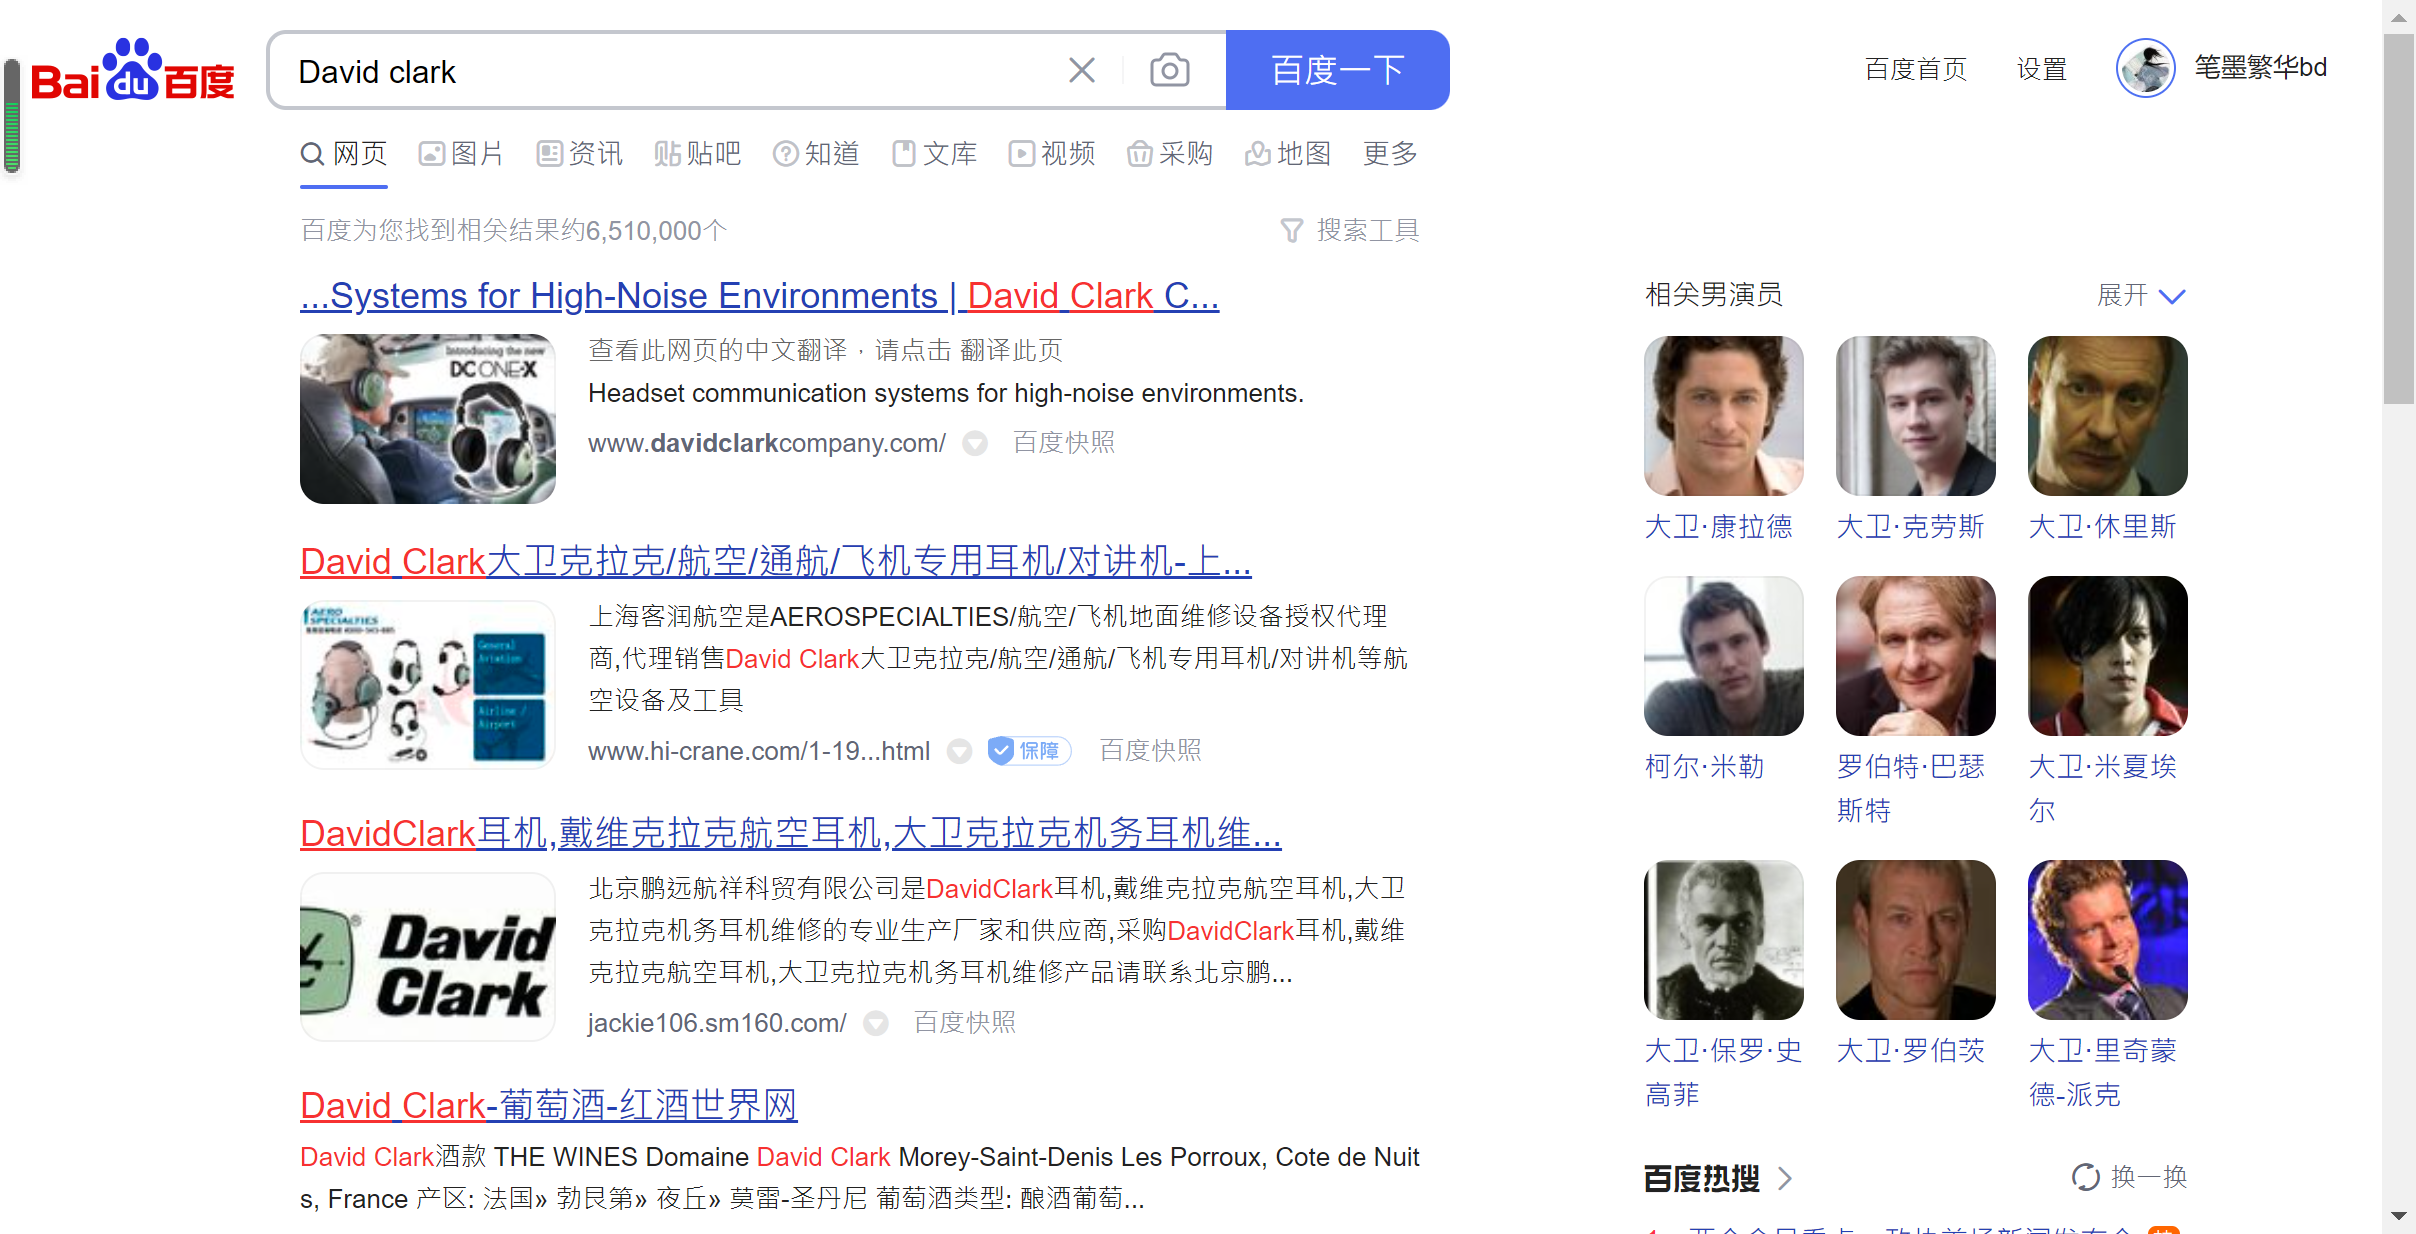The image size is (2416, 1234).
Task: Open the 地图 tab
Action: (x=1288, y=154)
